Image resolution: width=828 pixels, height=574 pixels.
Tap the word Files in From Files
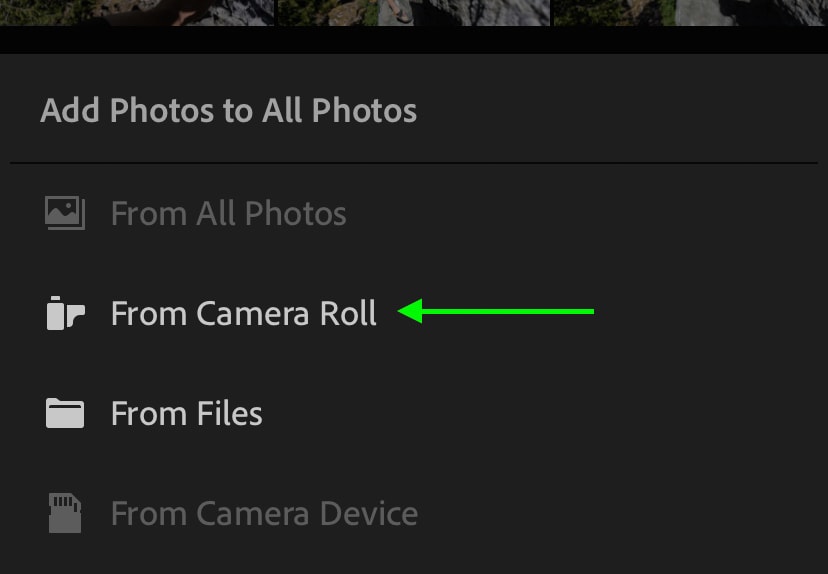coord(229,413)
